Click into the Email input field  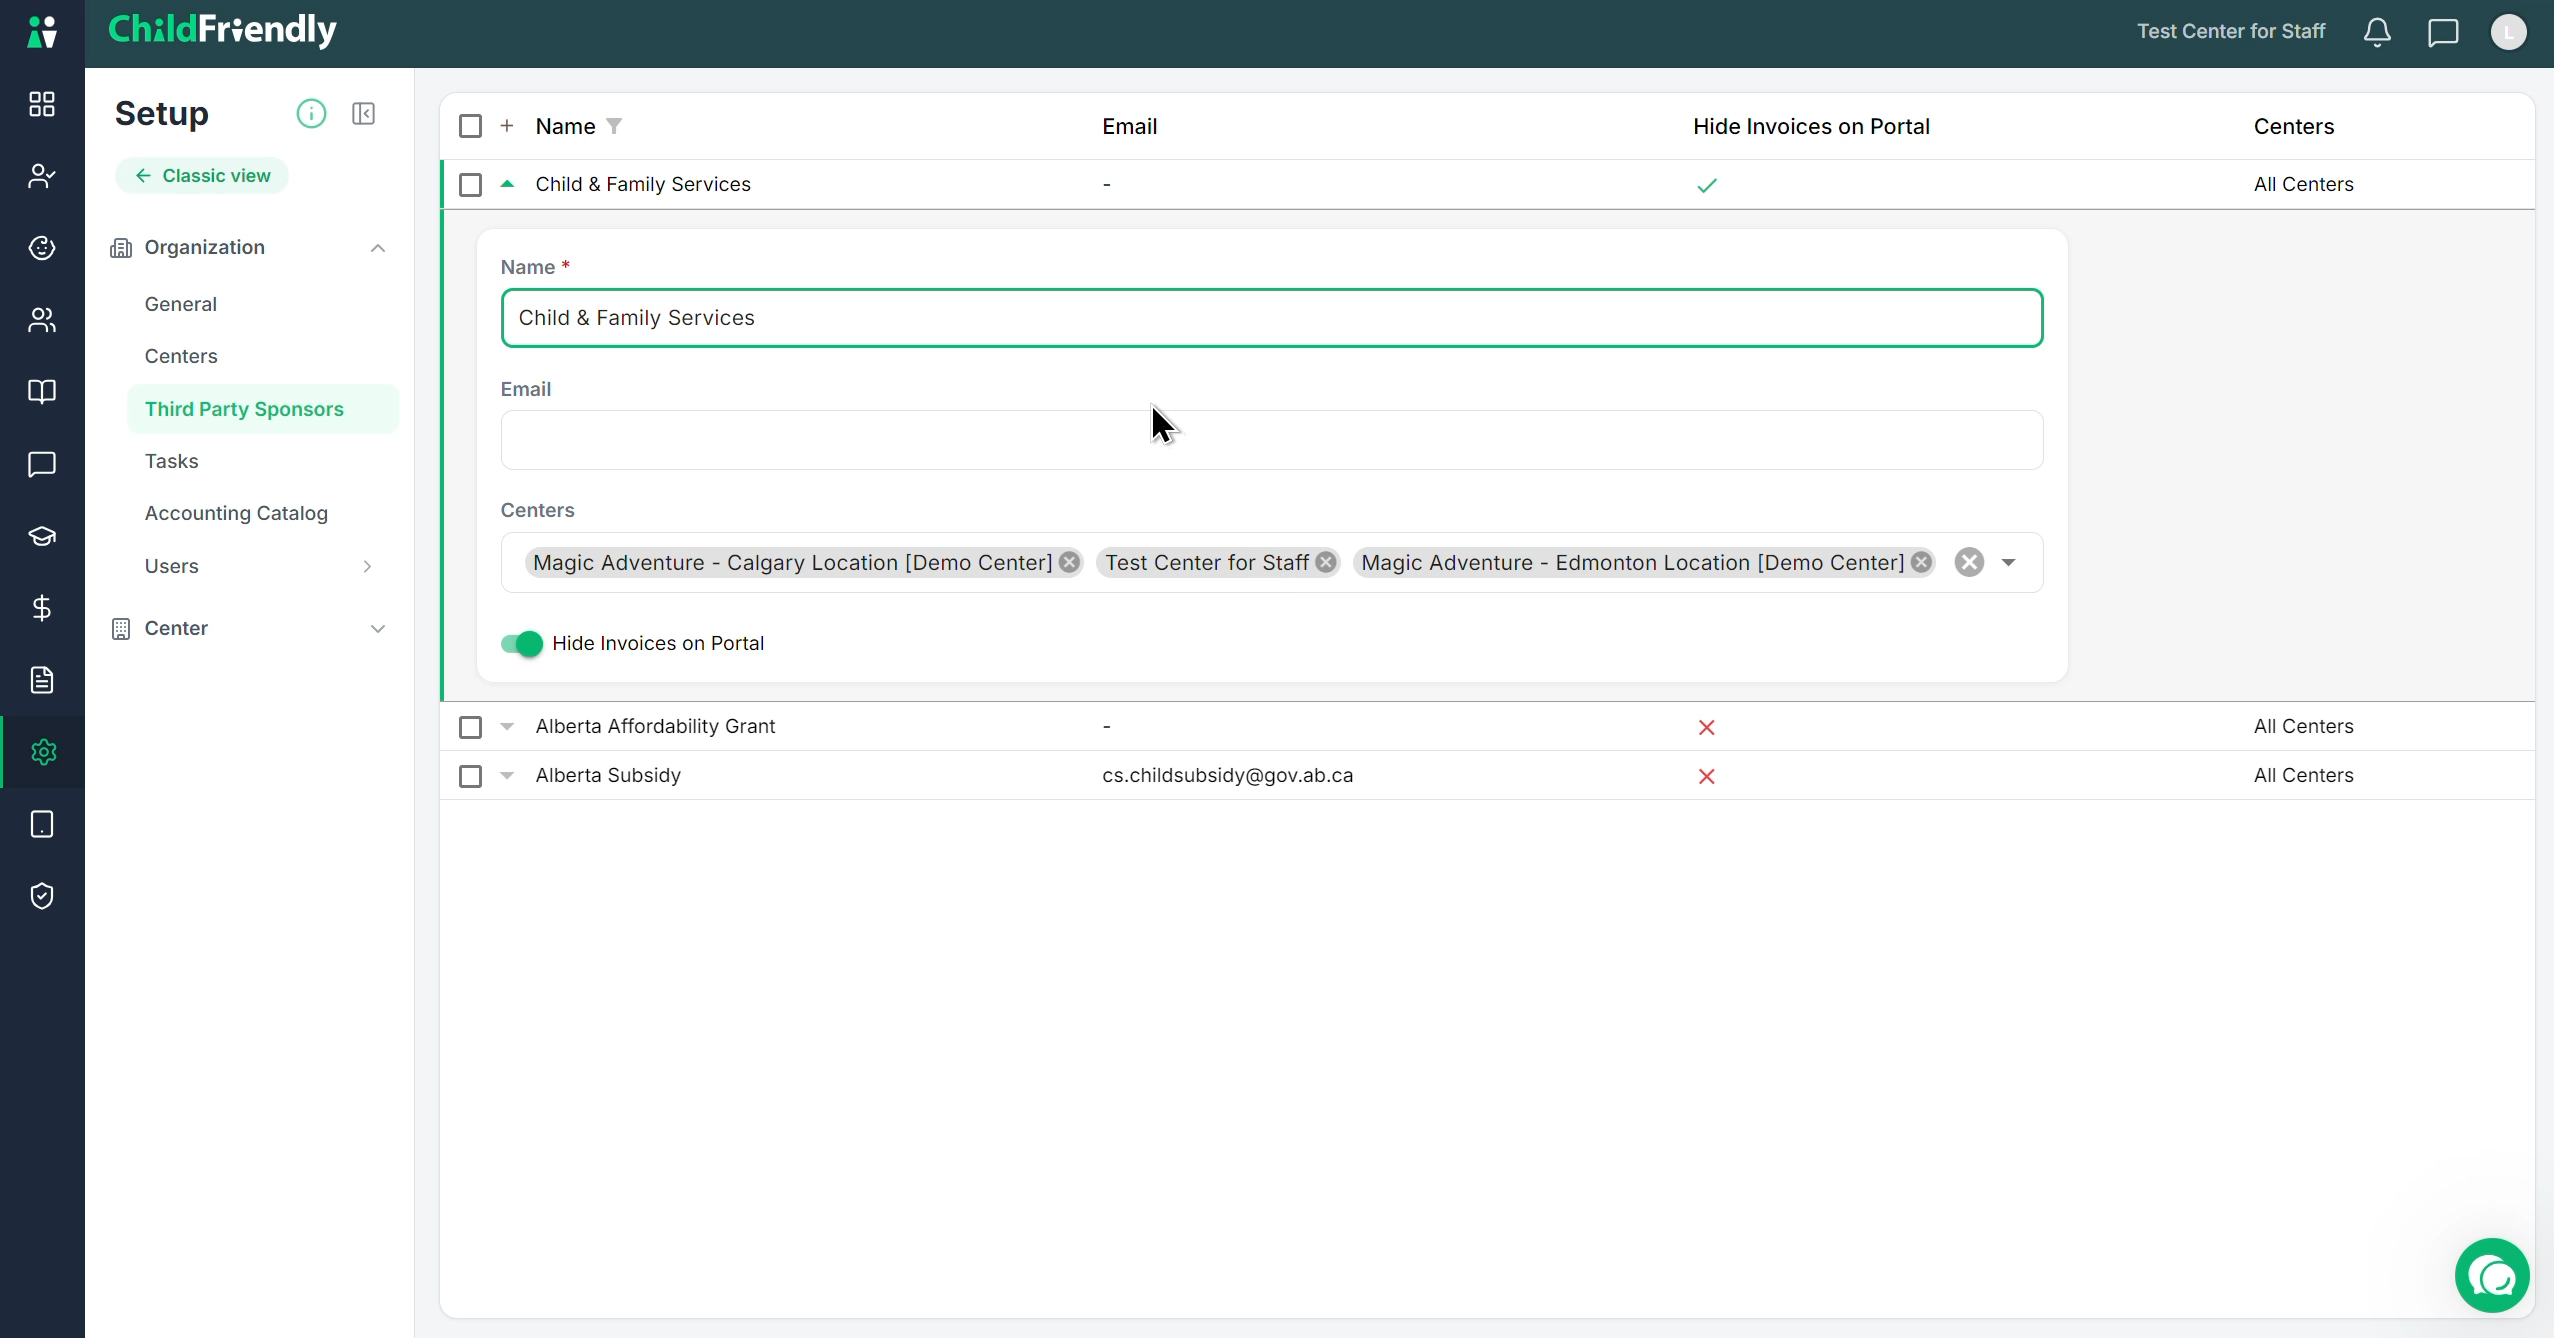[x=1272, y=440]
